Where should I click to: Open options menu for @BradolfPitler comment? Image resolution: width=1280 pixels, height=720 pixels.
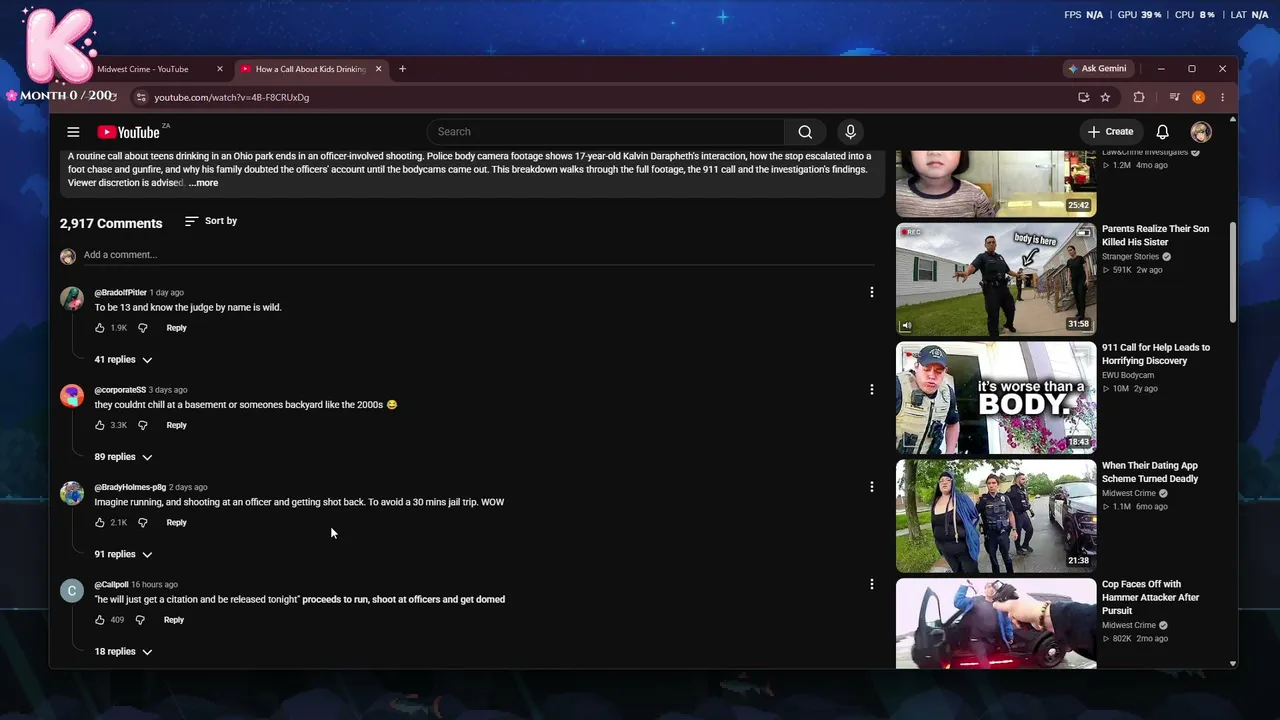click(872, 292)
